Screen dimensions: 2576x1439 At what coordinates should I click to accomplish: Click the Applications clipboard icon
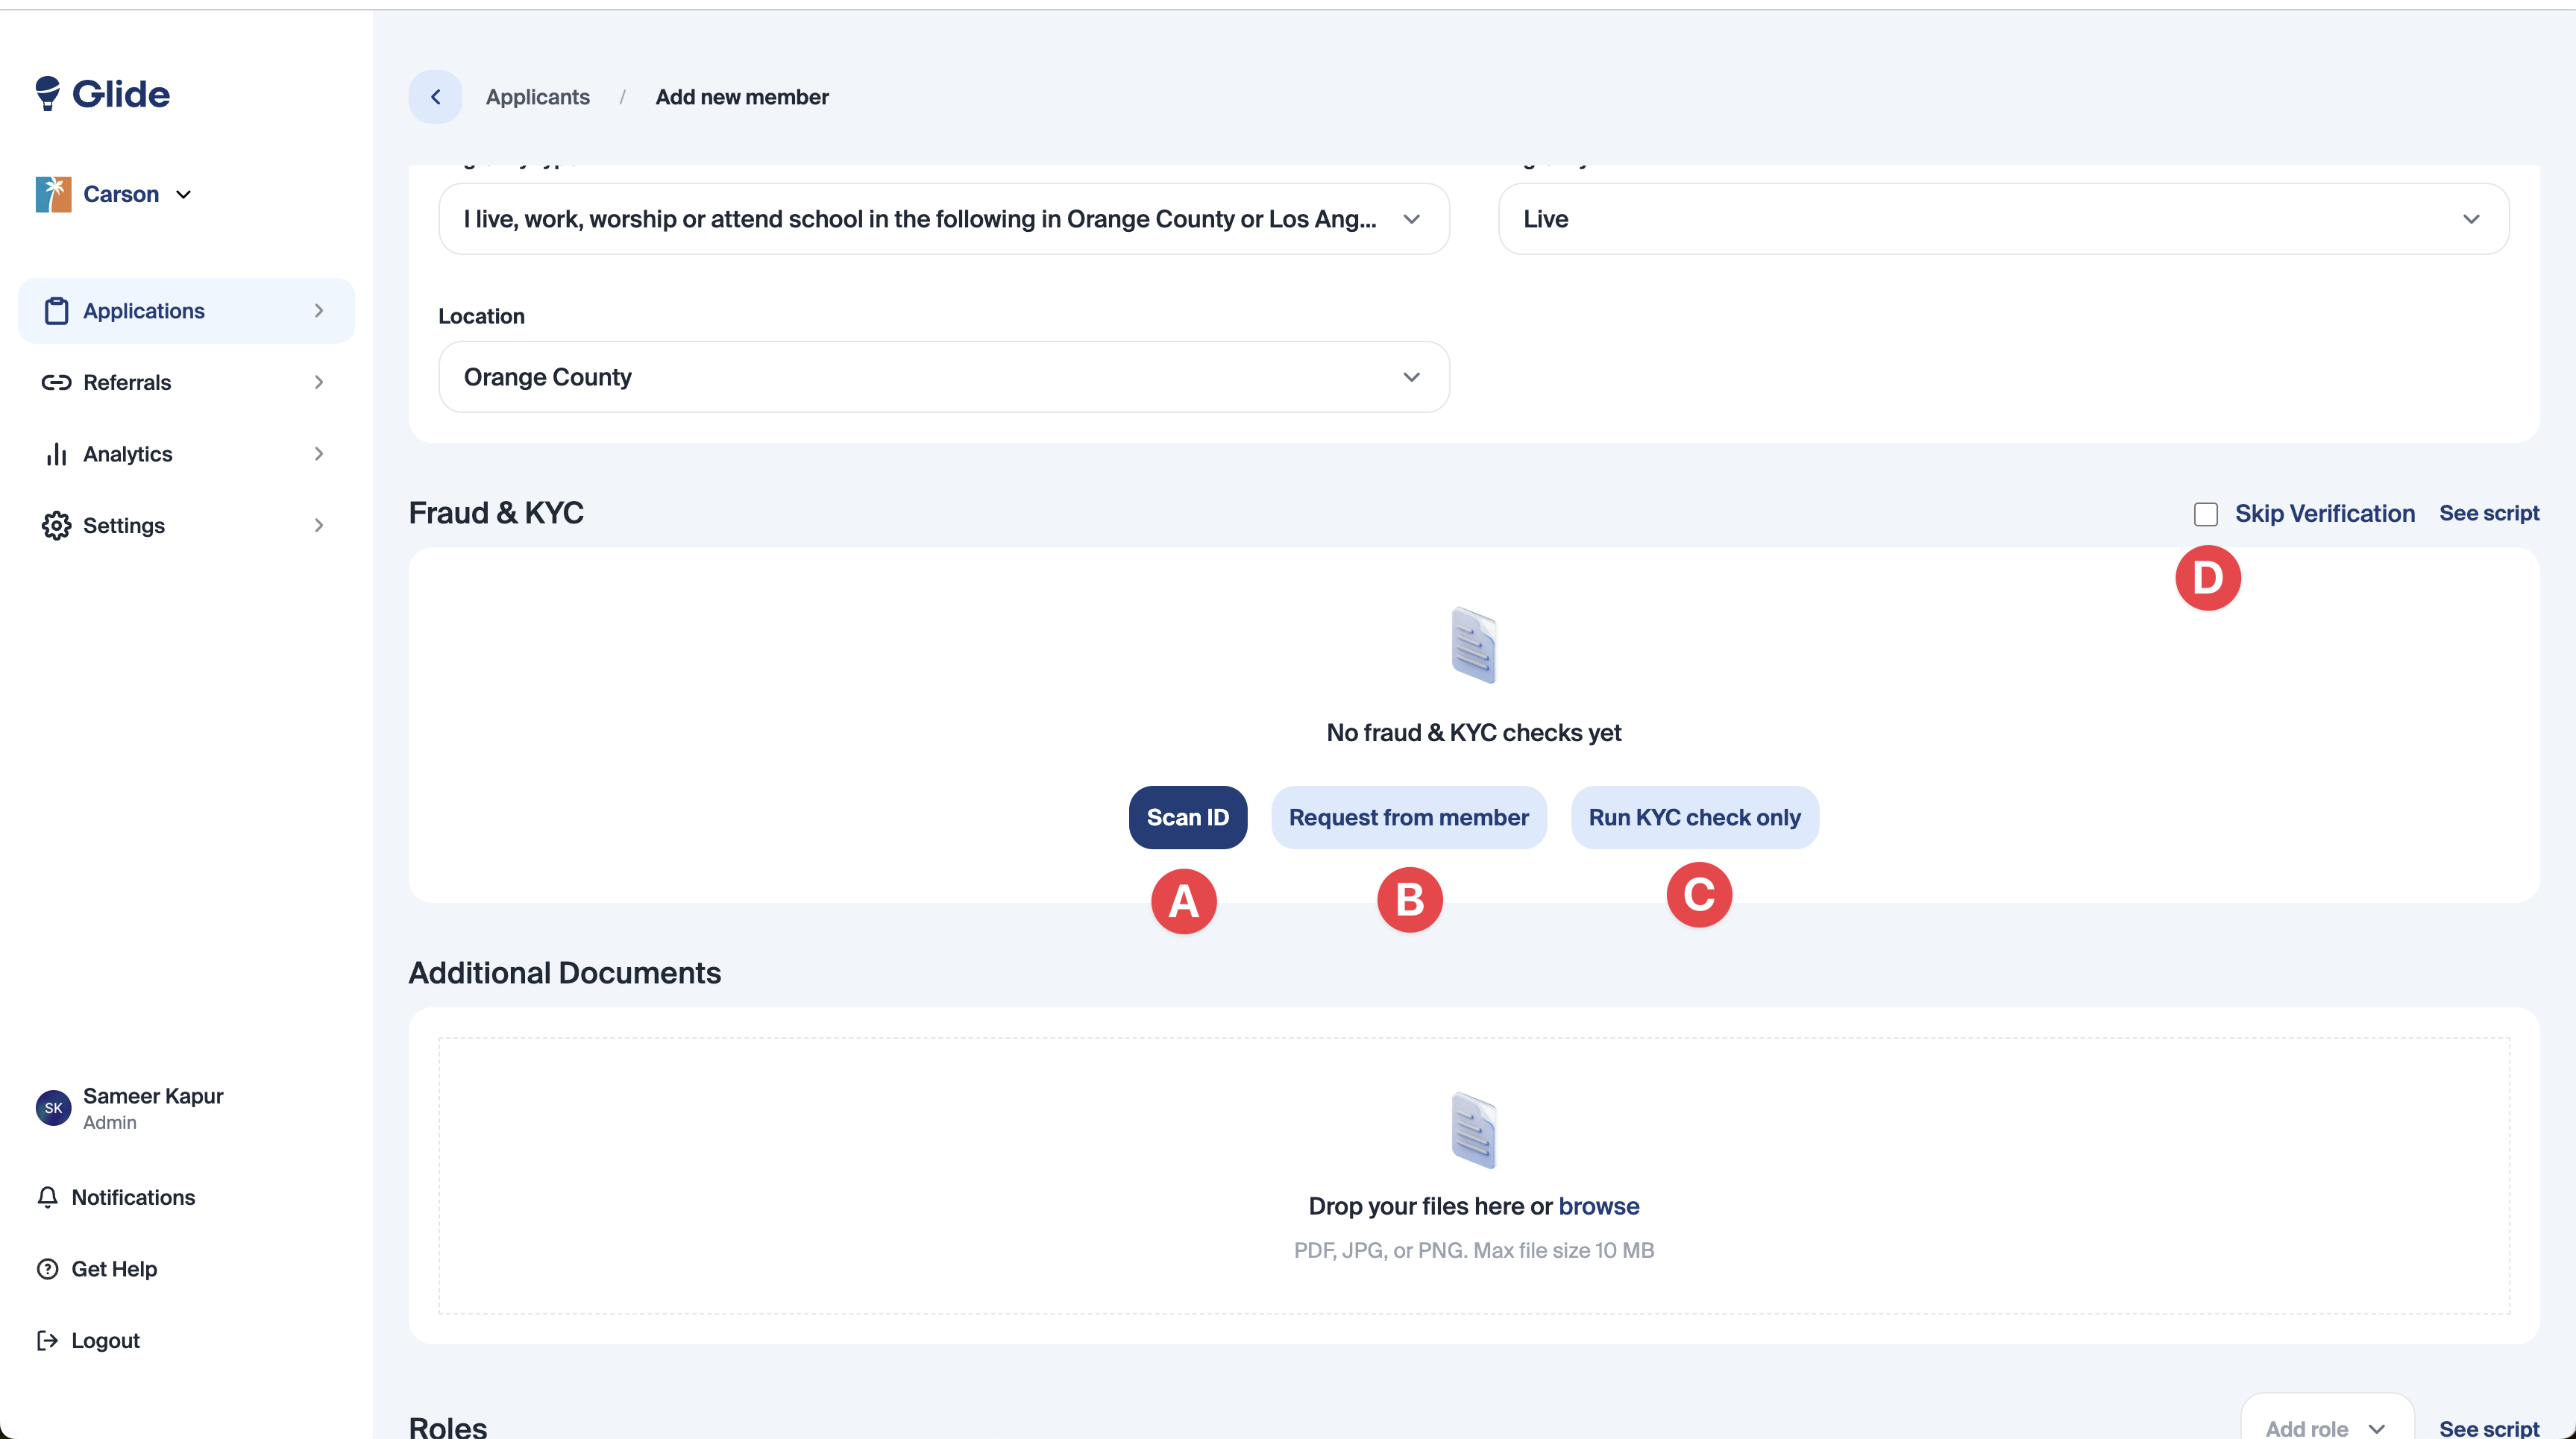pos(56,311)
